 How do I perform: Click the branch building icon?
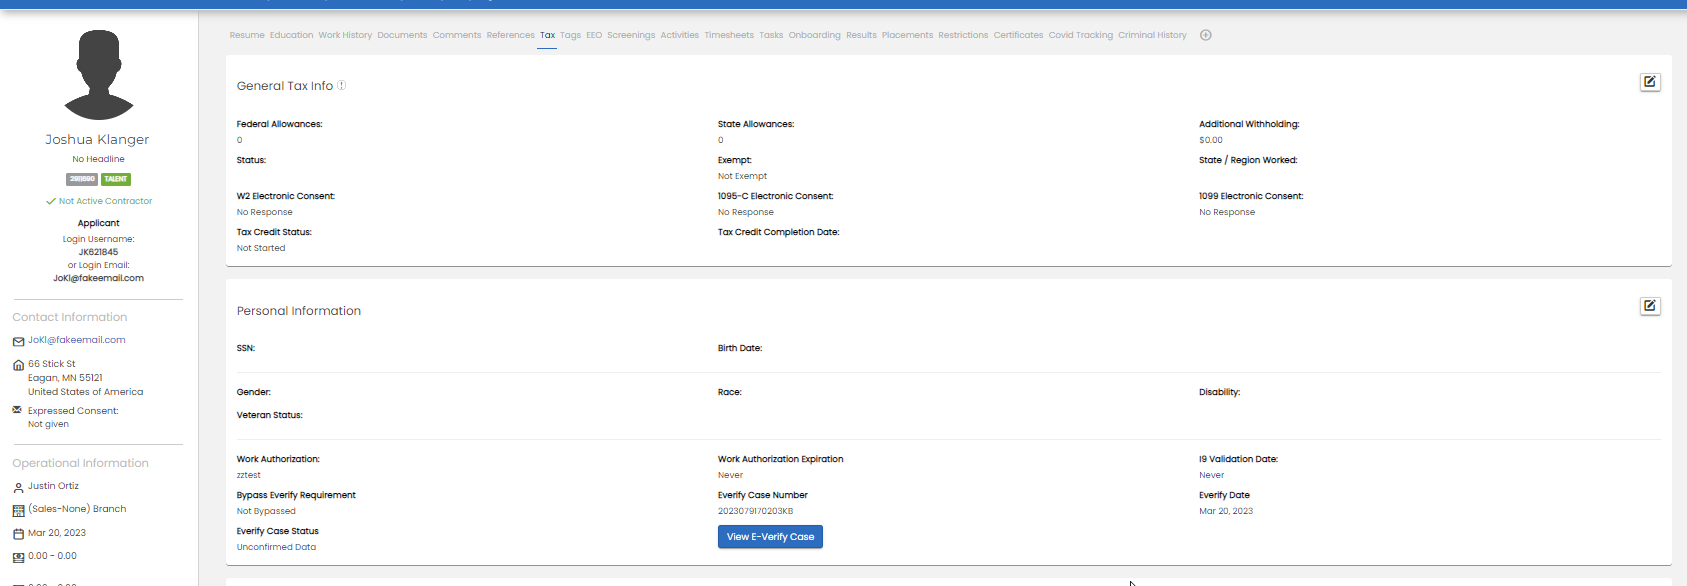click(18, 510)
